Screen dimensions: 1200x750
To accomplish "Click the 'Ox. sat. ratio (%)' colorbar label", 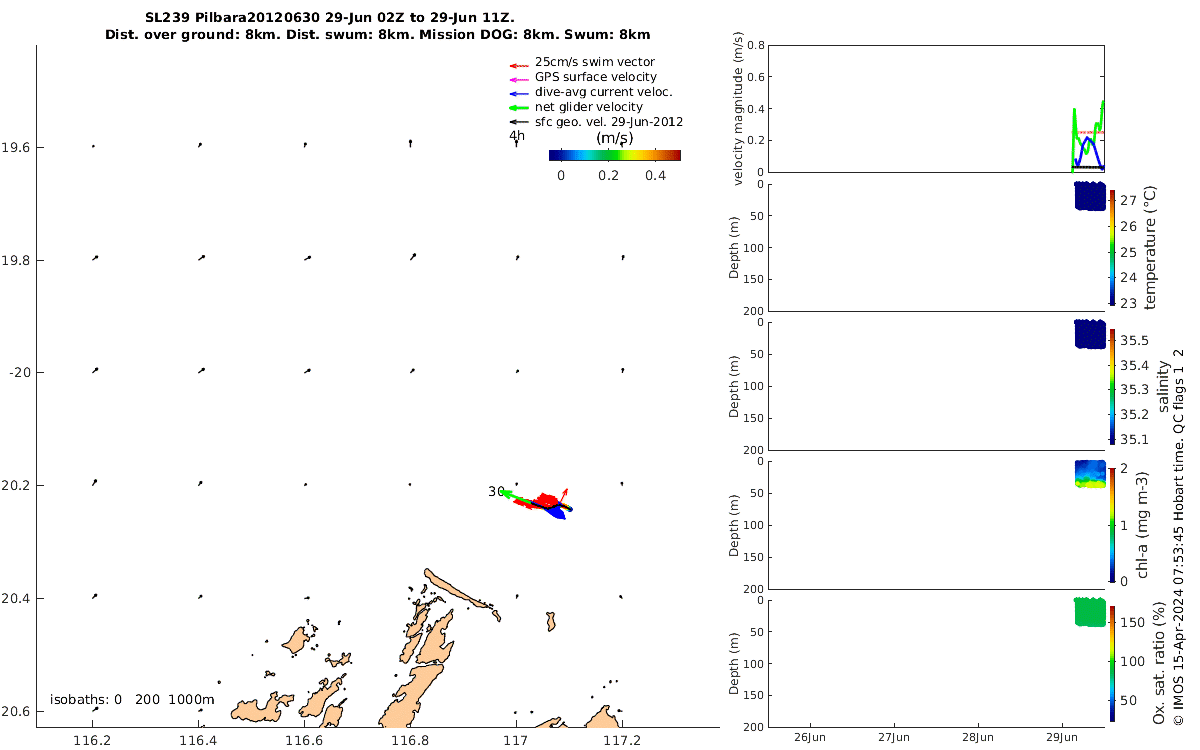I will (x=1158, y=663).
